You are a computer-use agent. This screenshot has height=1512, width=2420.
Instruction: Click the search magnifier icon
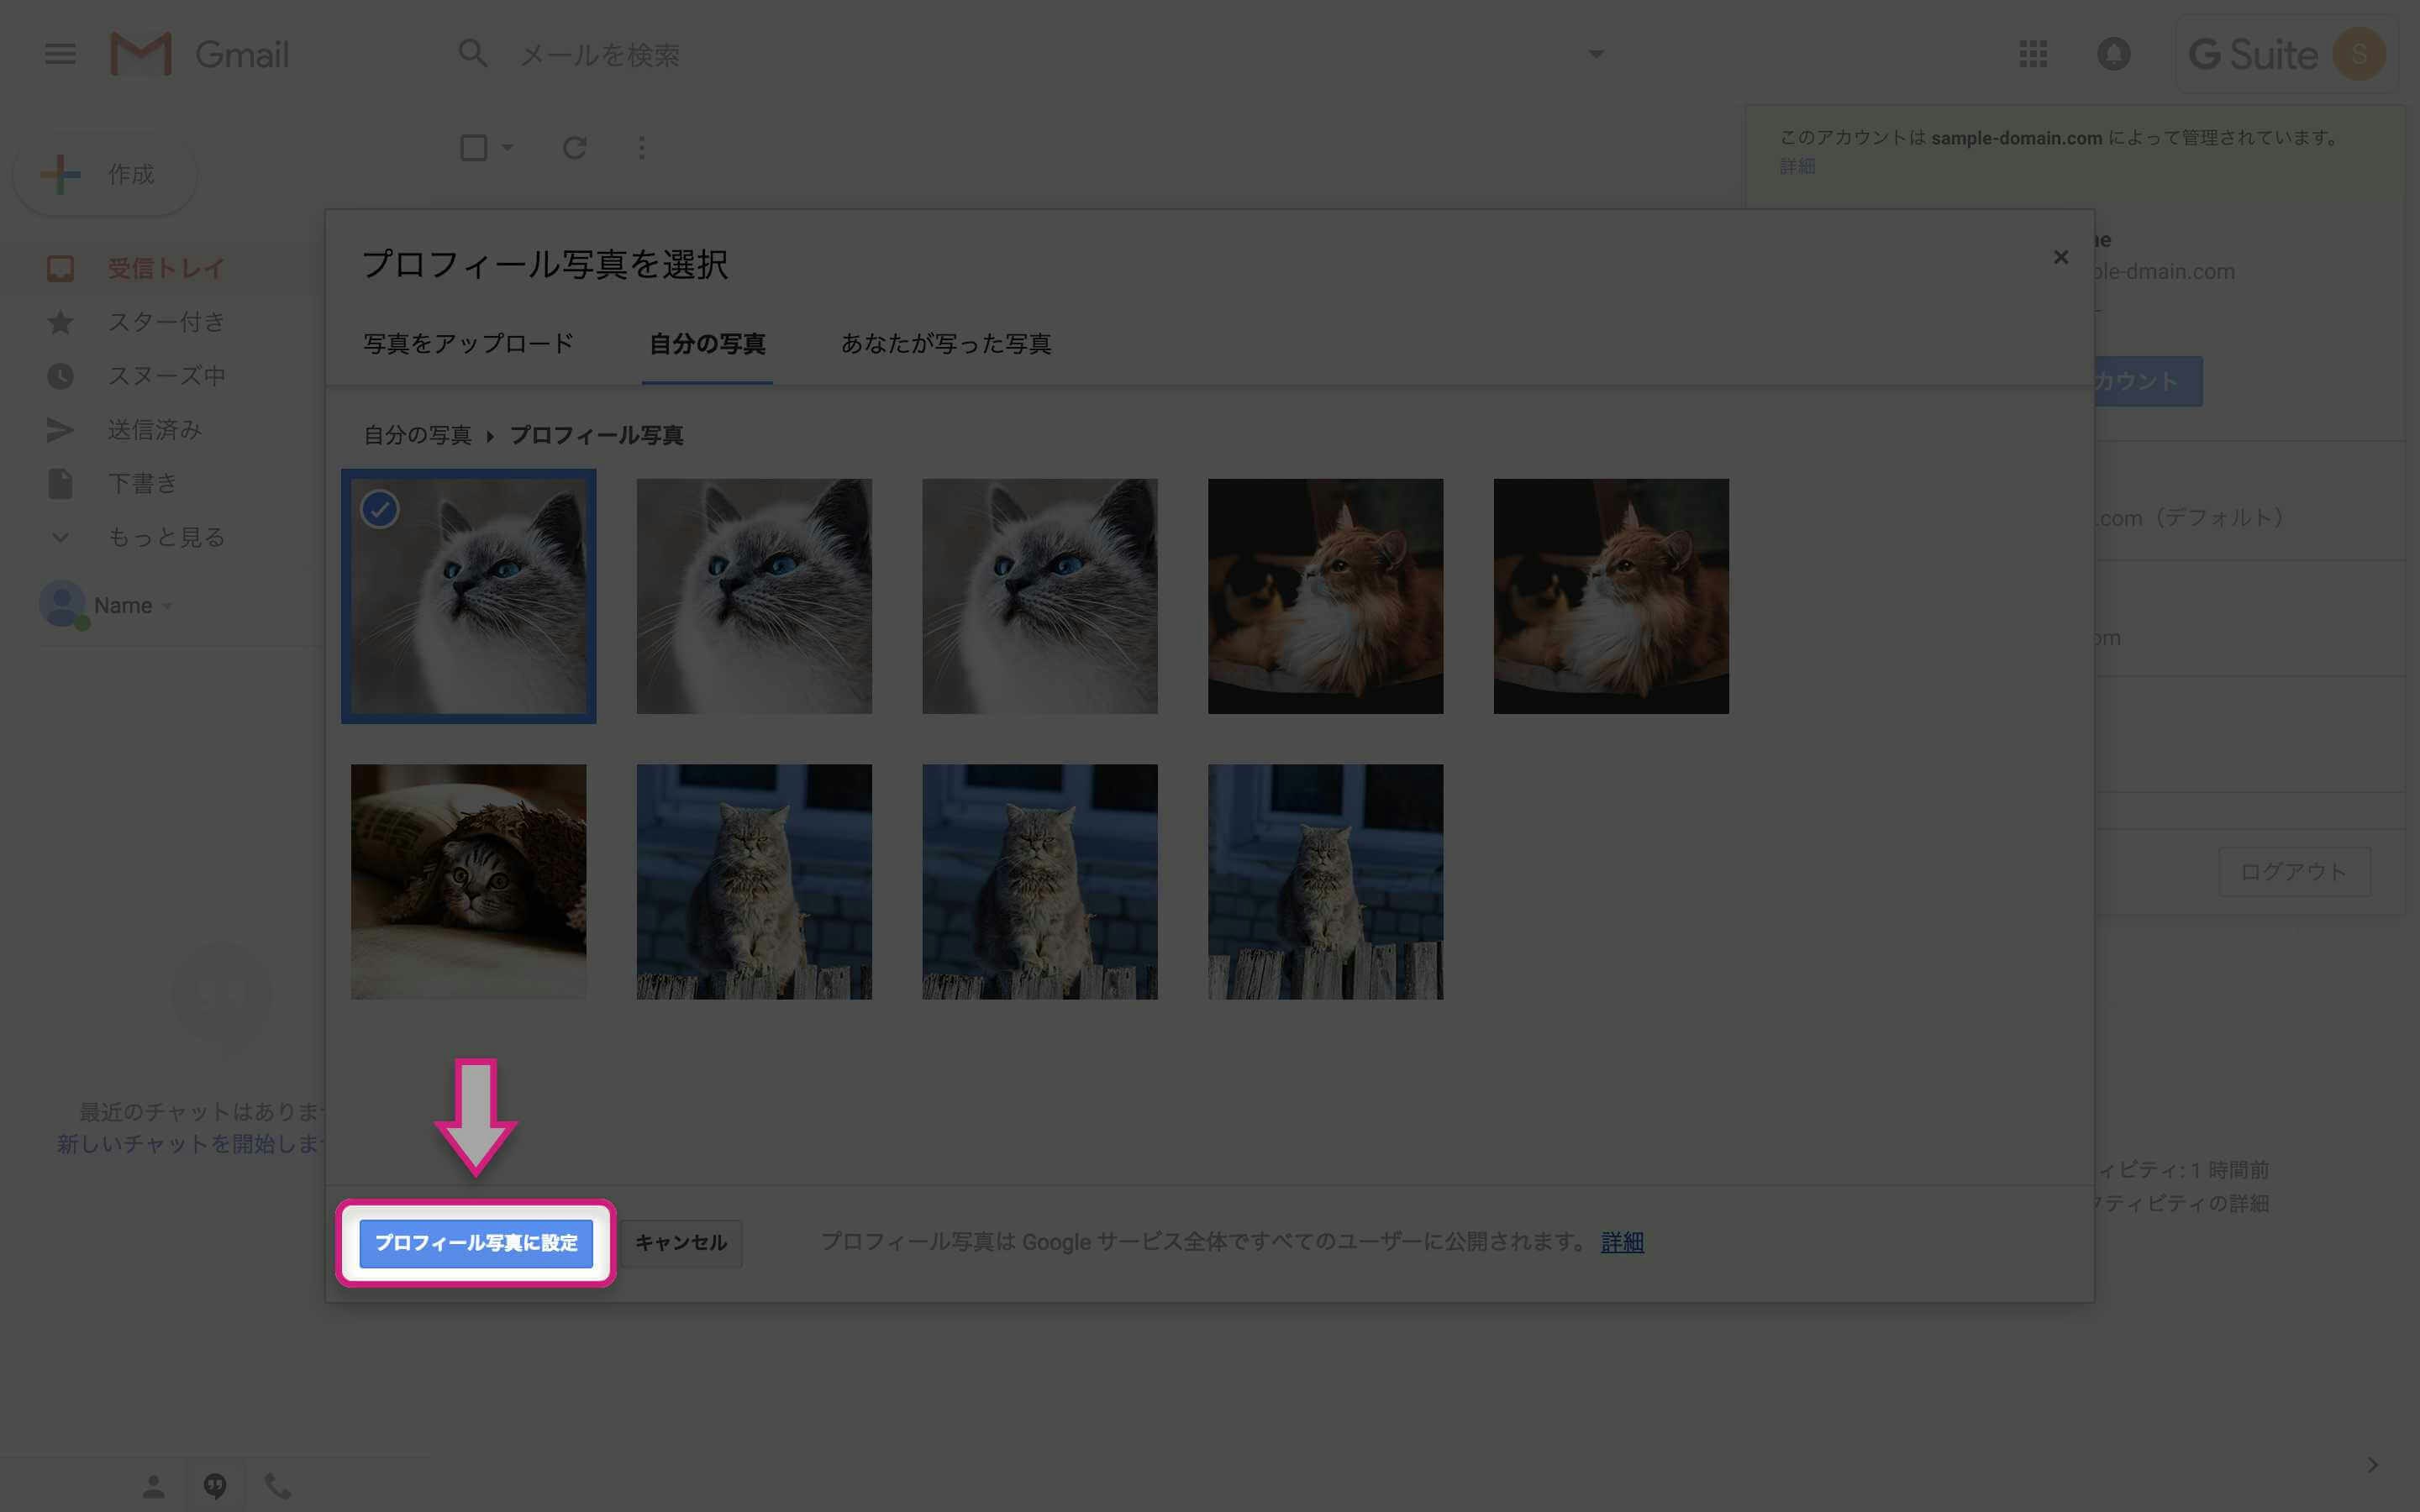pyautogui.click(x=473, y=54)
